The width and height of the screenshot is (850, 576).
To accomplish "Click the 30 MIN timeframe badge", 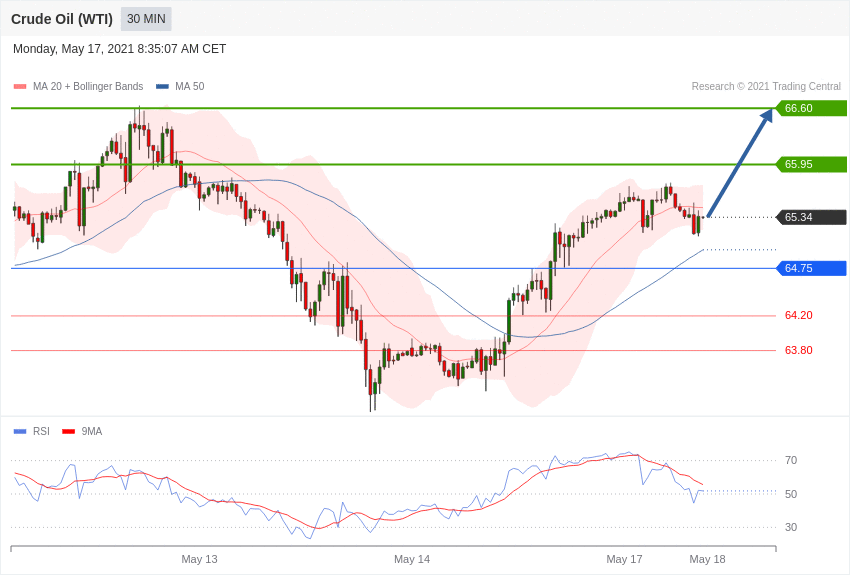I will click(146, 19).
